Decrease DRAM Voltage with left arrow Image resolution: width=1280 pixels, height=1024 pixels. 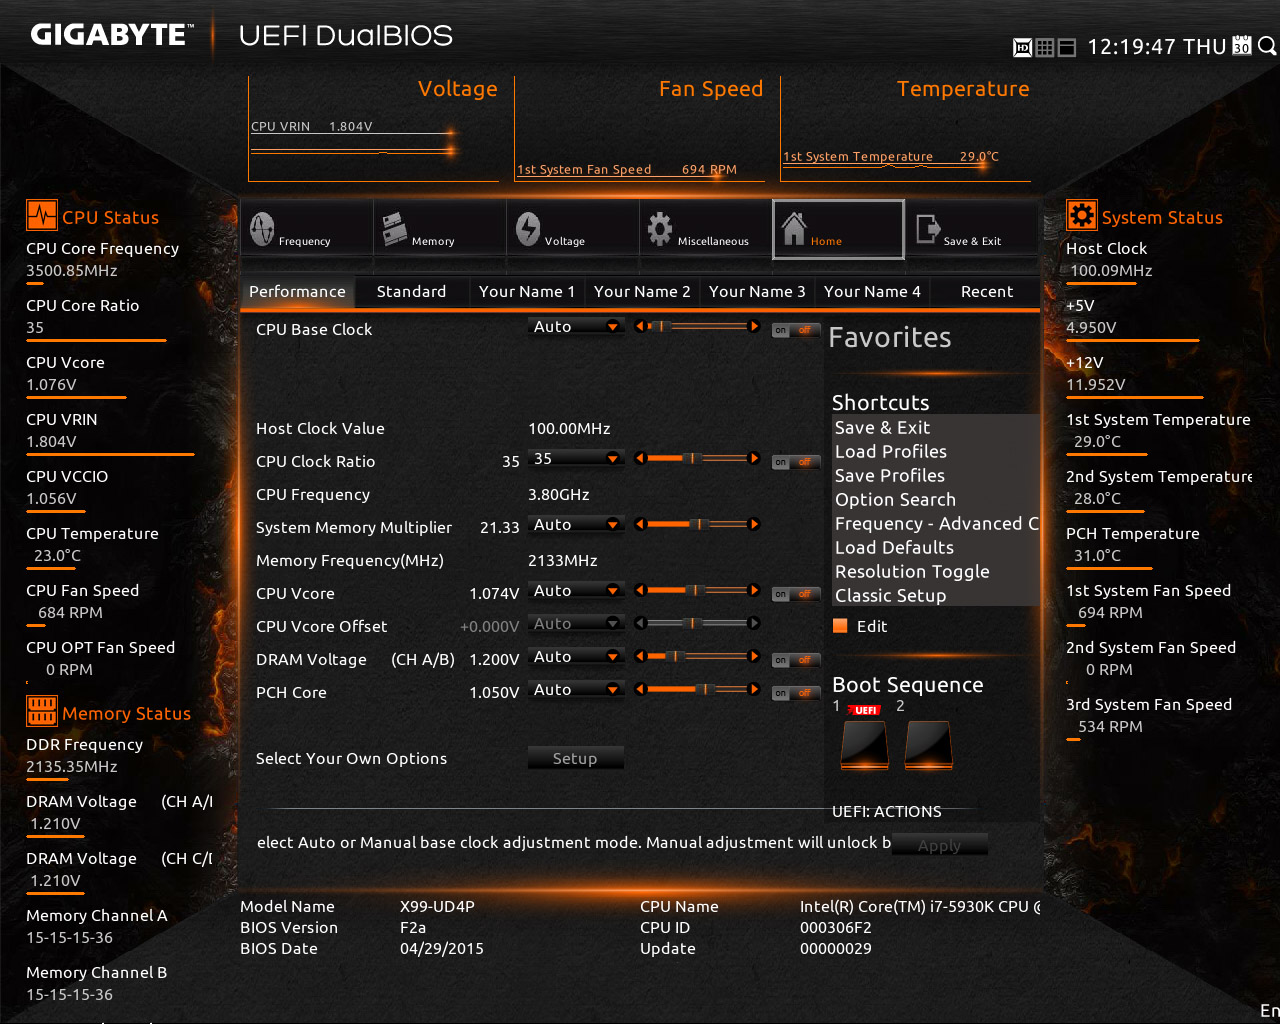click(x=639, y=656)
